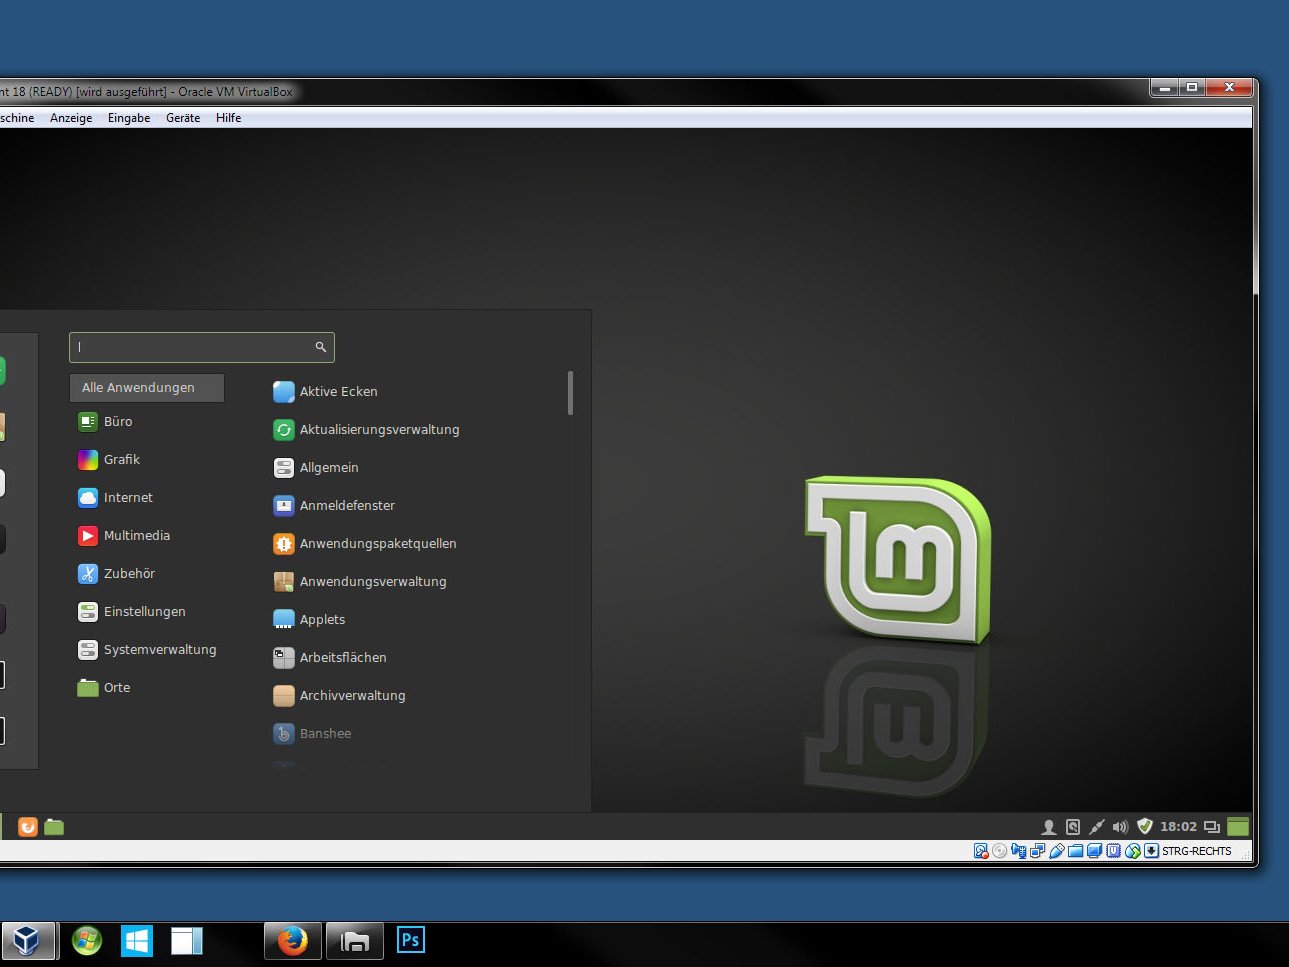Click the blue Windows logo taskbar icon
This screenshot has width=1289, height=967.
[x=137, y=941]
